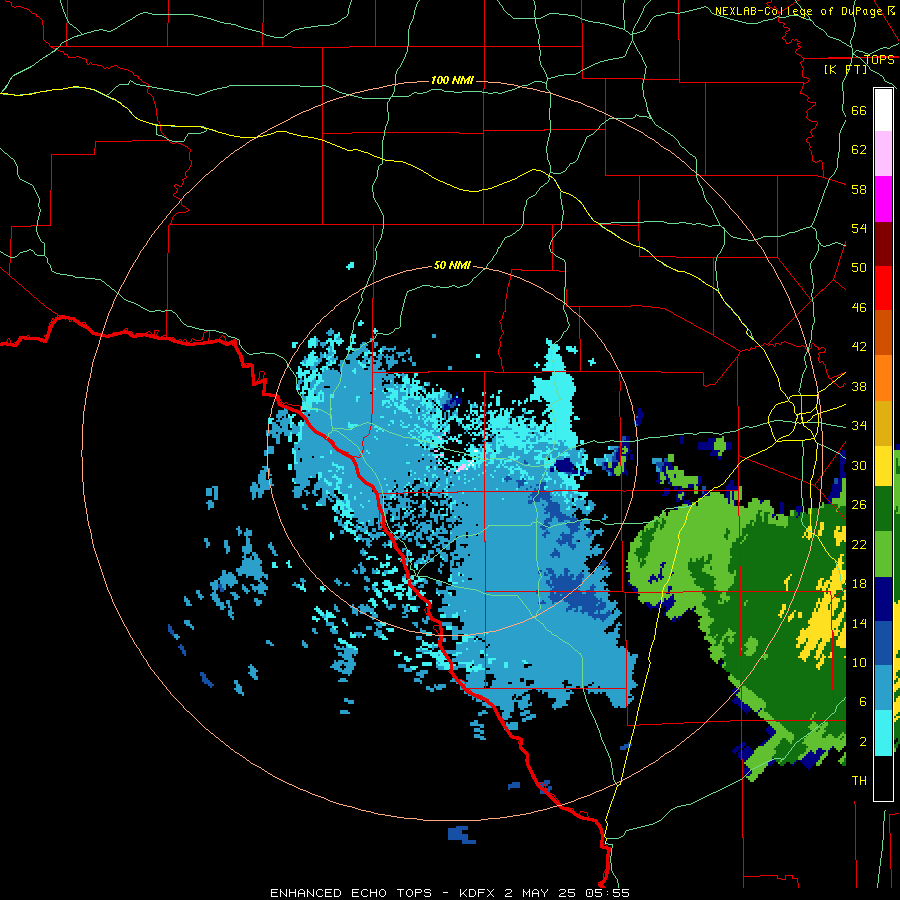Click legend value 26
900x900 pixels.
click(859, 505)
